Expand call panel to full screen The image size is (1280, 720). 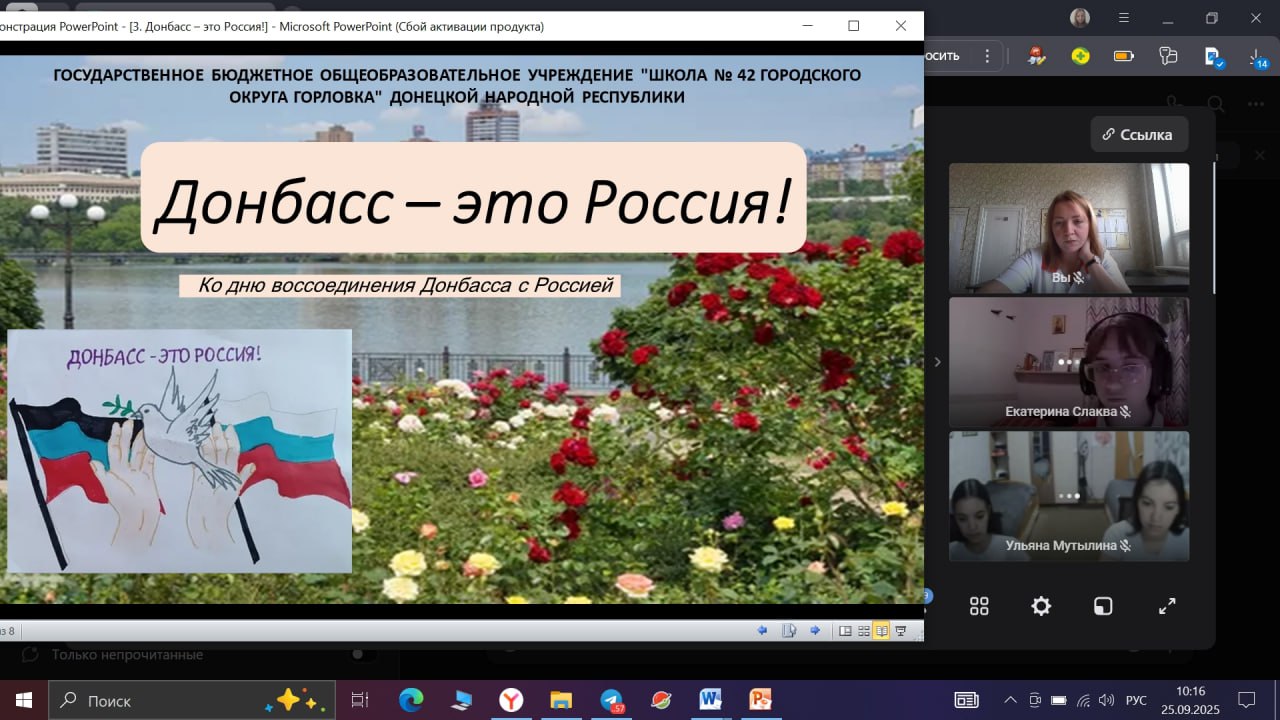[1167, 606]
